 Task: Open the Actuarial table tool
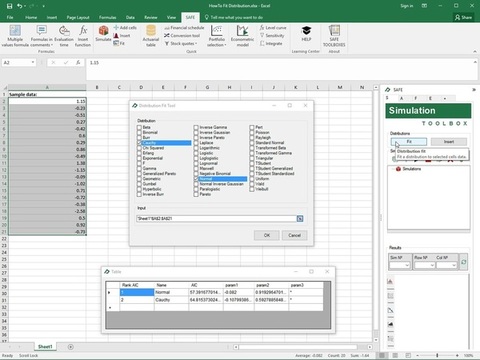pyautogui.click(x=151, y=36)
